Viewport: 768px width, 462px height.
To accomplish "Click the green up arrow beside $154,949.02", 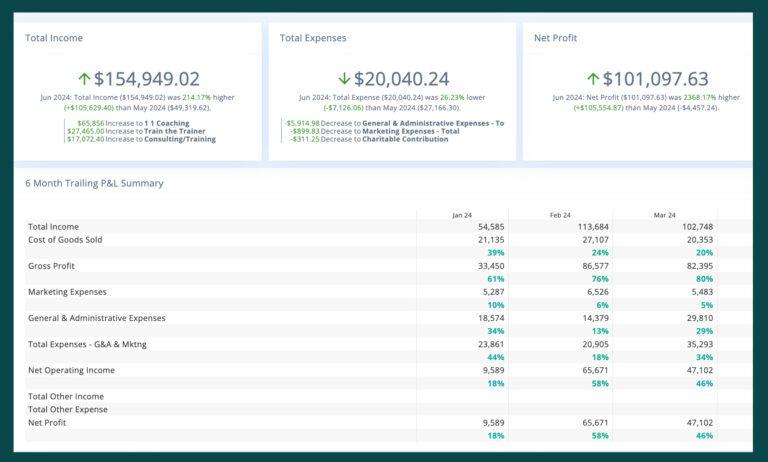I will tap(84, 78).
